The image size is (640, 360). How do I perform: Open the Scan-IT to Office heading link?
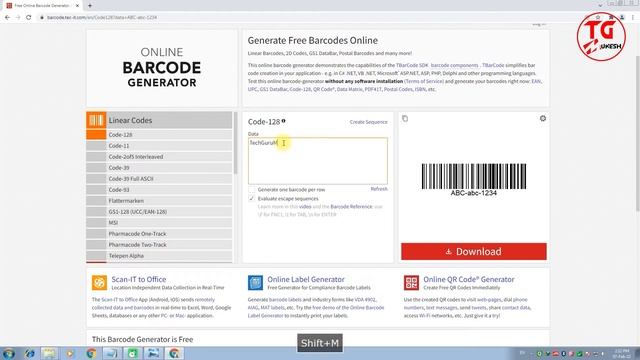(x=139, y=280)
